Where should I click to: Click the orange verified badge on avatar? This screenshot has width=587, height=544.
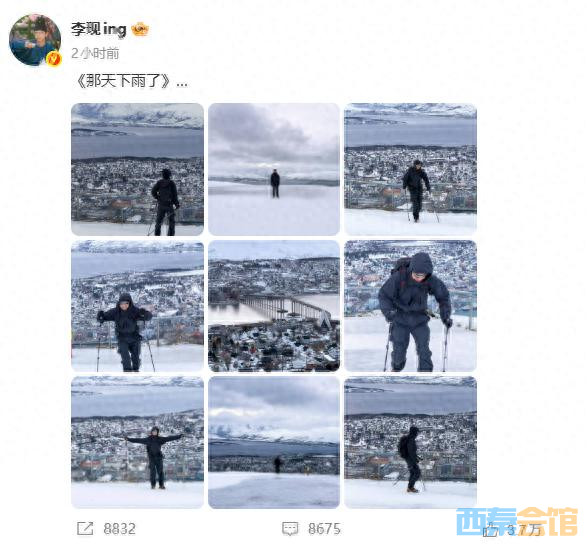pos(55,59)
